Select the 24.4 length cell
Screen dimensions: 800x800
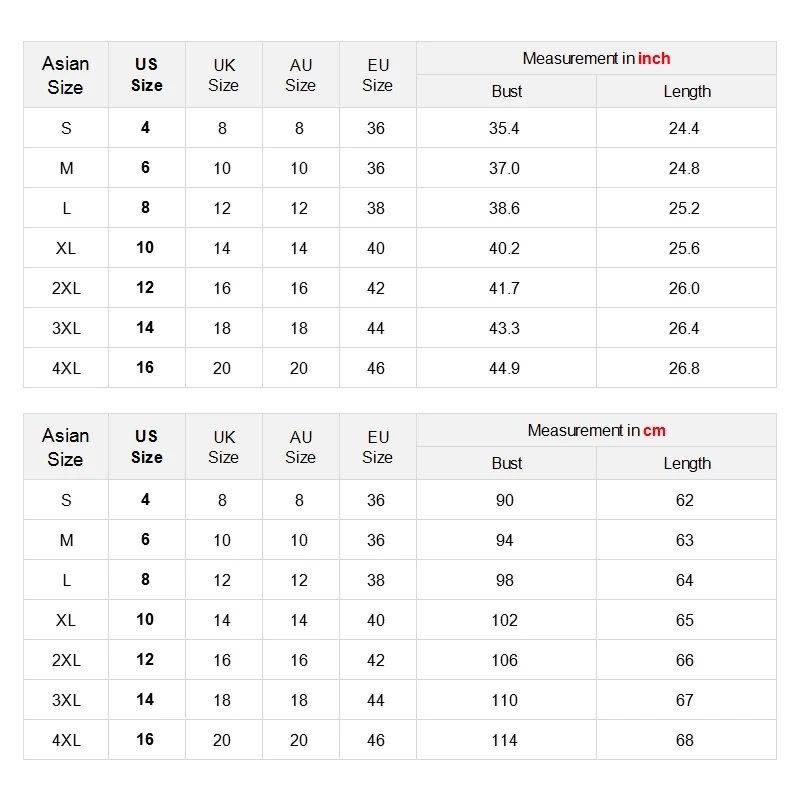[x=684, y=129]
